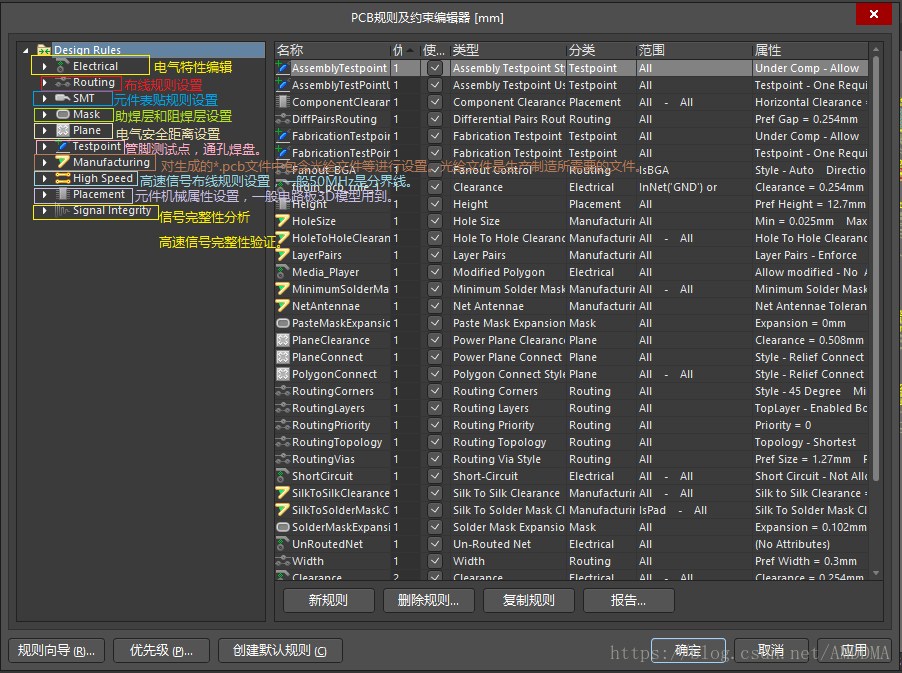Screen dimensions: 902x673
Task: Click the LayerPairs rule icon
Action: 282,255
